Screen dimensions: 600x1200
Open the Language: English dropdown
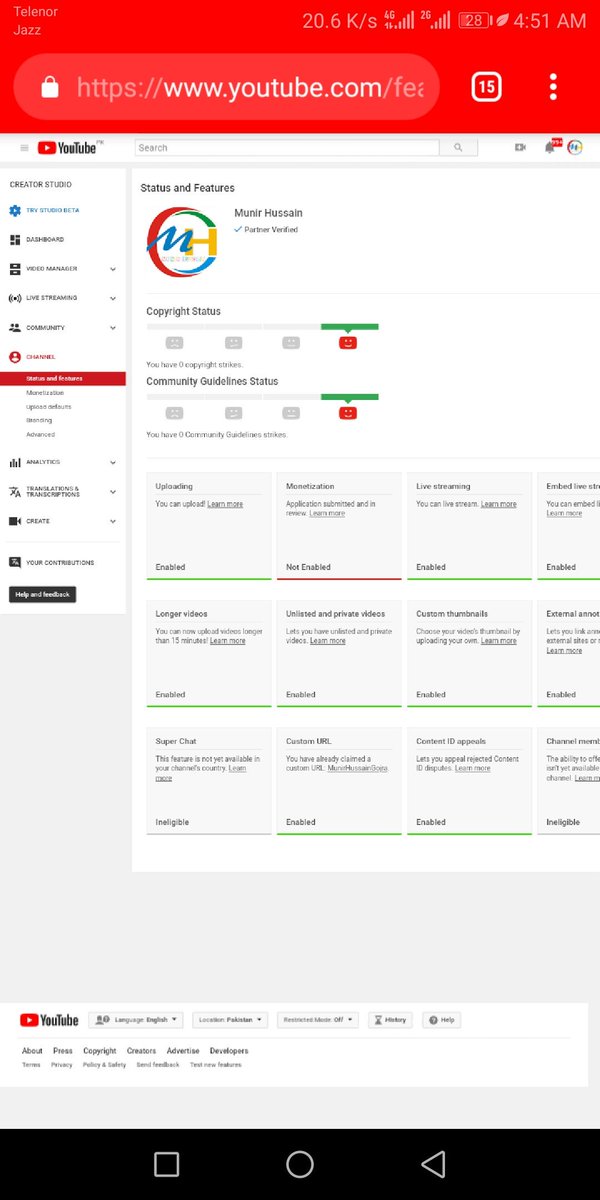click(136, 1020)
